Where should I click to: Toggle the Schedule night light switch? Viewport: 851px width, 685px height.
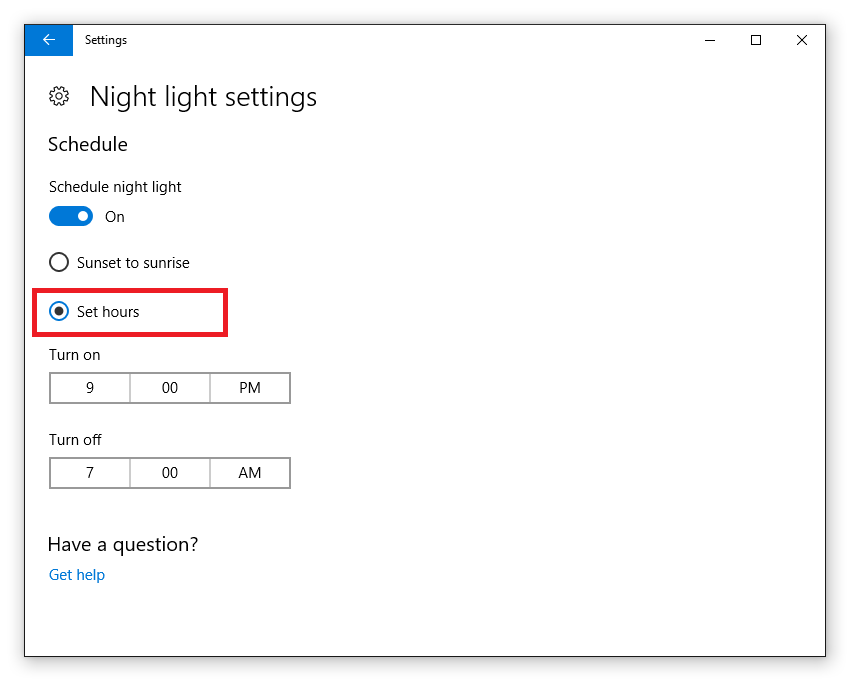(71, 217)
